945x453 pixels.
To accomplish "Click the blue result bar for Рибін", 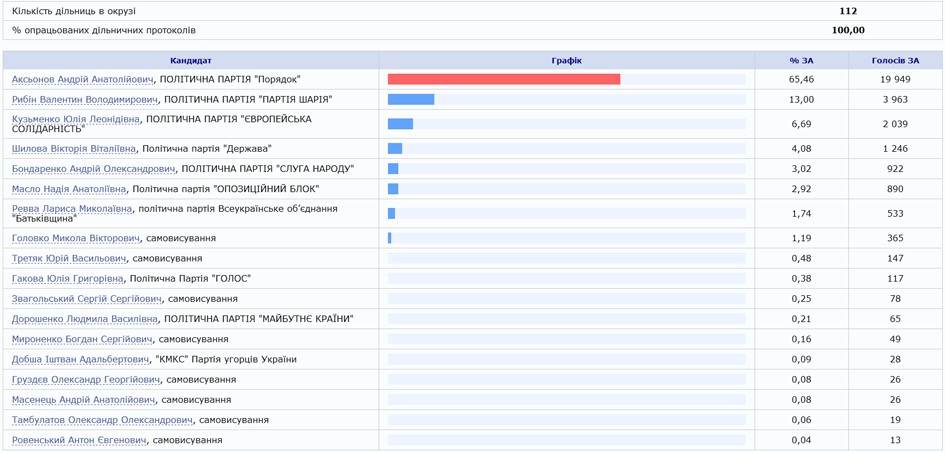I will 411,99.
